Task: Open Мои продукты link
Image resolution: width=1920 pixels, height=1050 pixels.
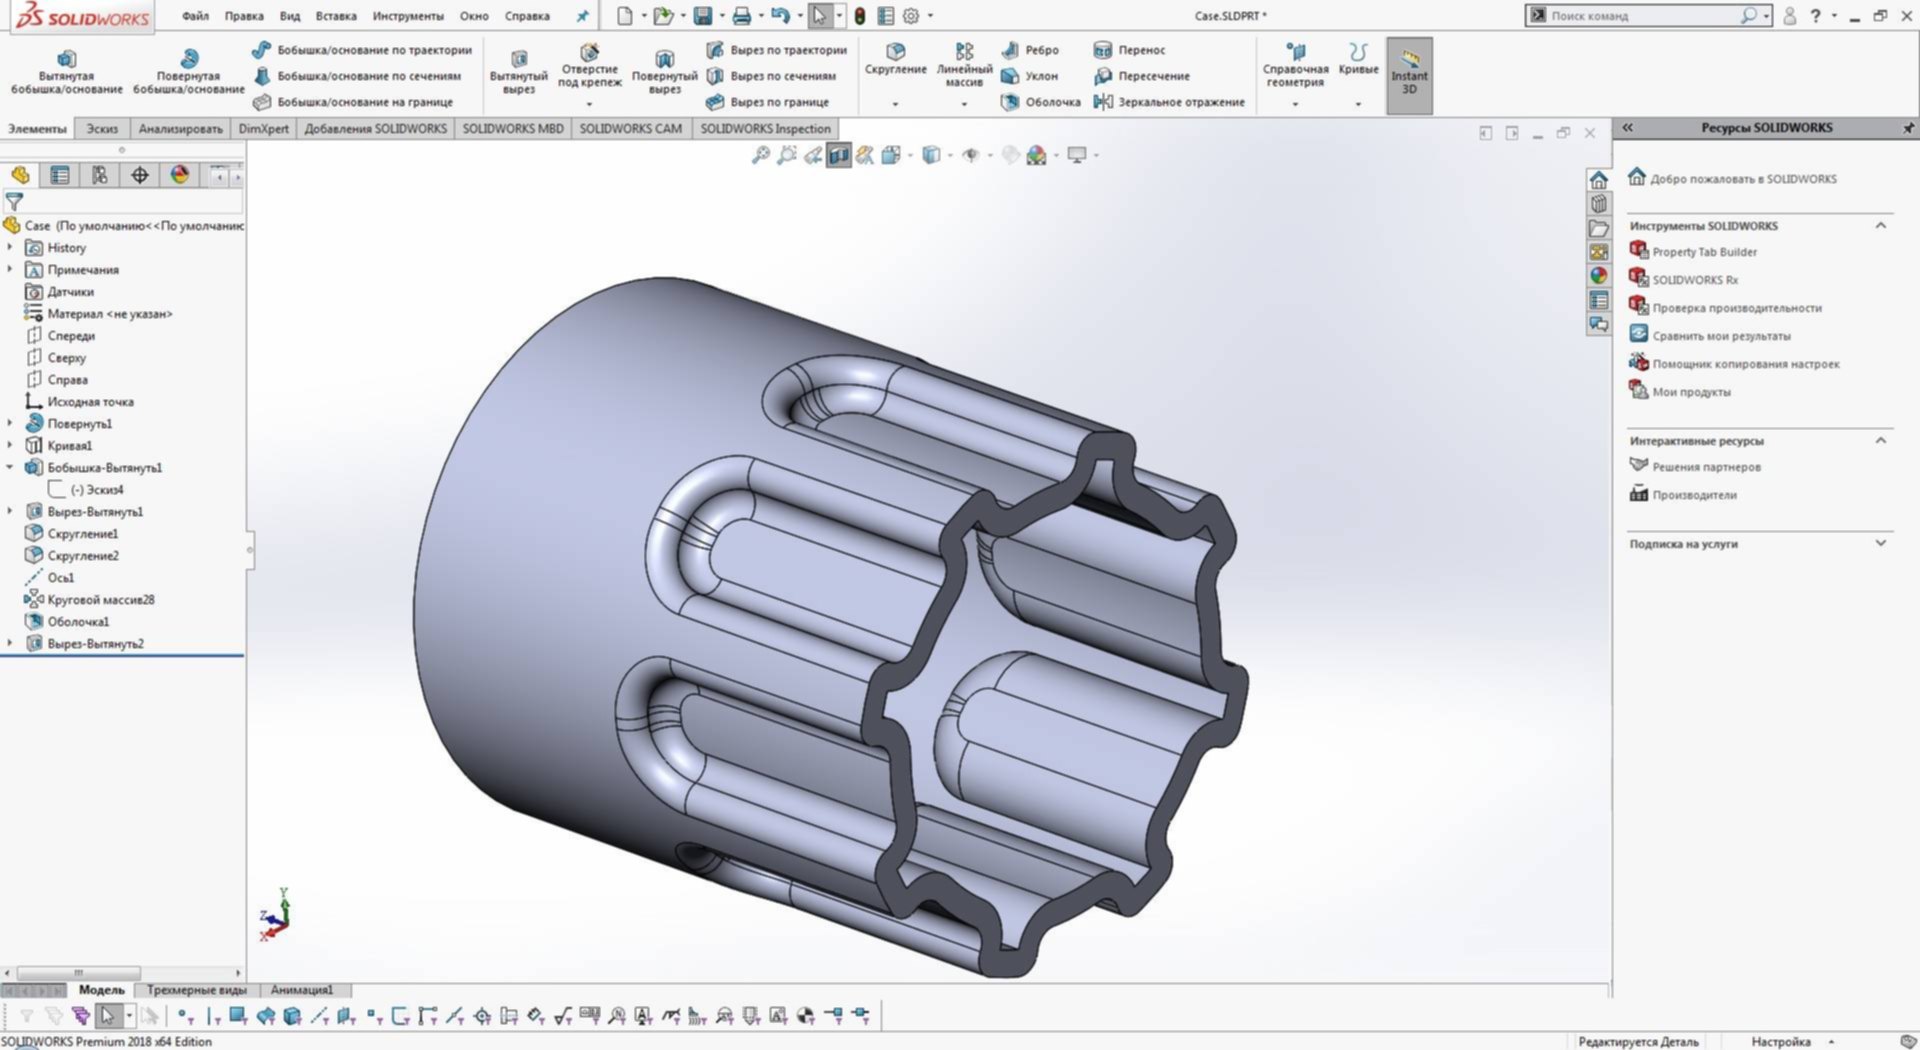Action: coord(1691,392)
